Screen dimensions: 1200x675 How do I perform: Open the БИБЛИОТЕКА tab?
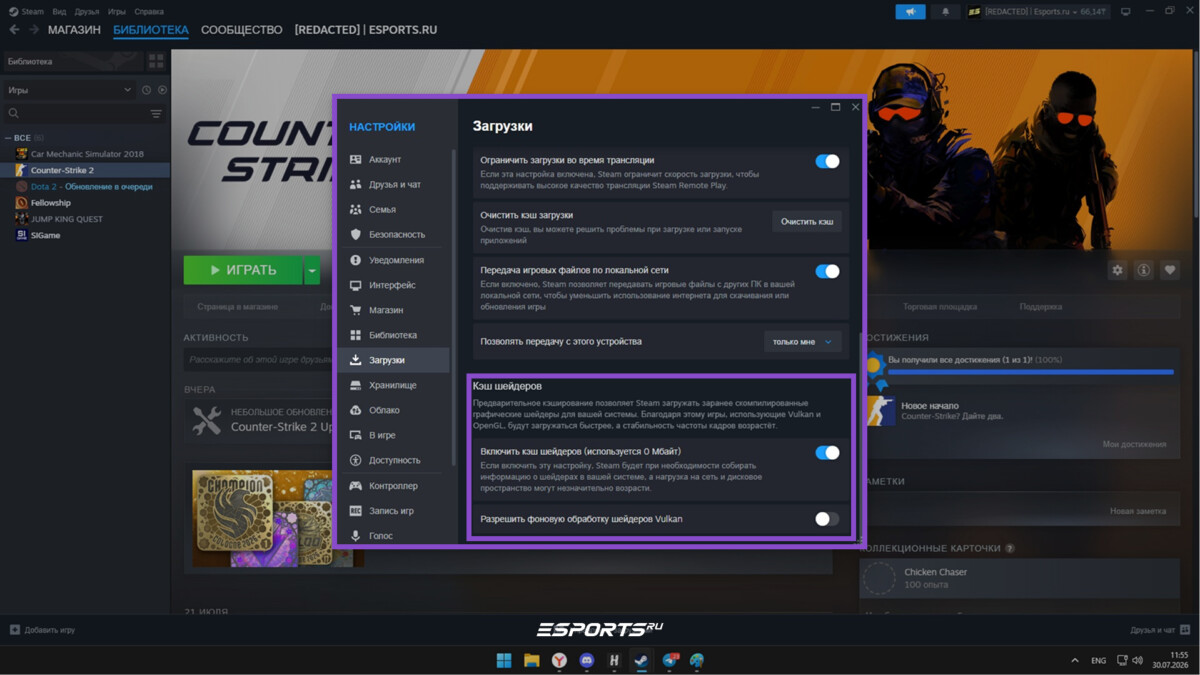[x=151, y=30]
